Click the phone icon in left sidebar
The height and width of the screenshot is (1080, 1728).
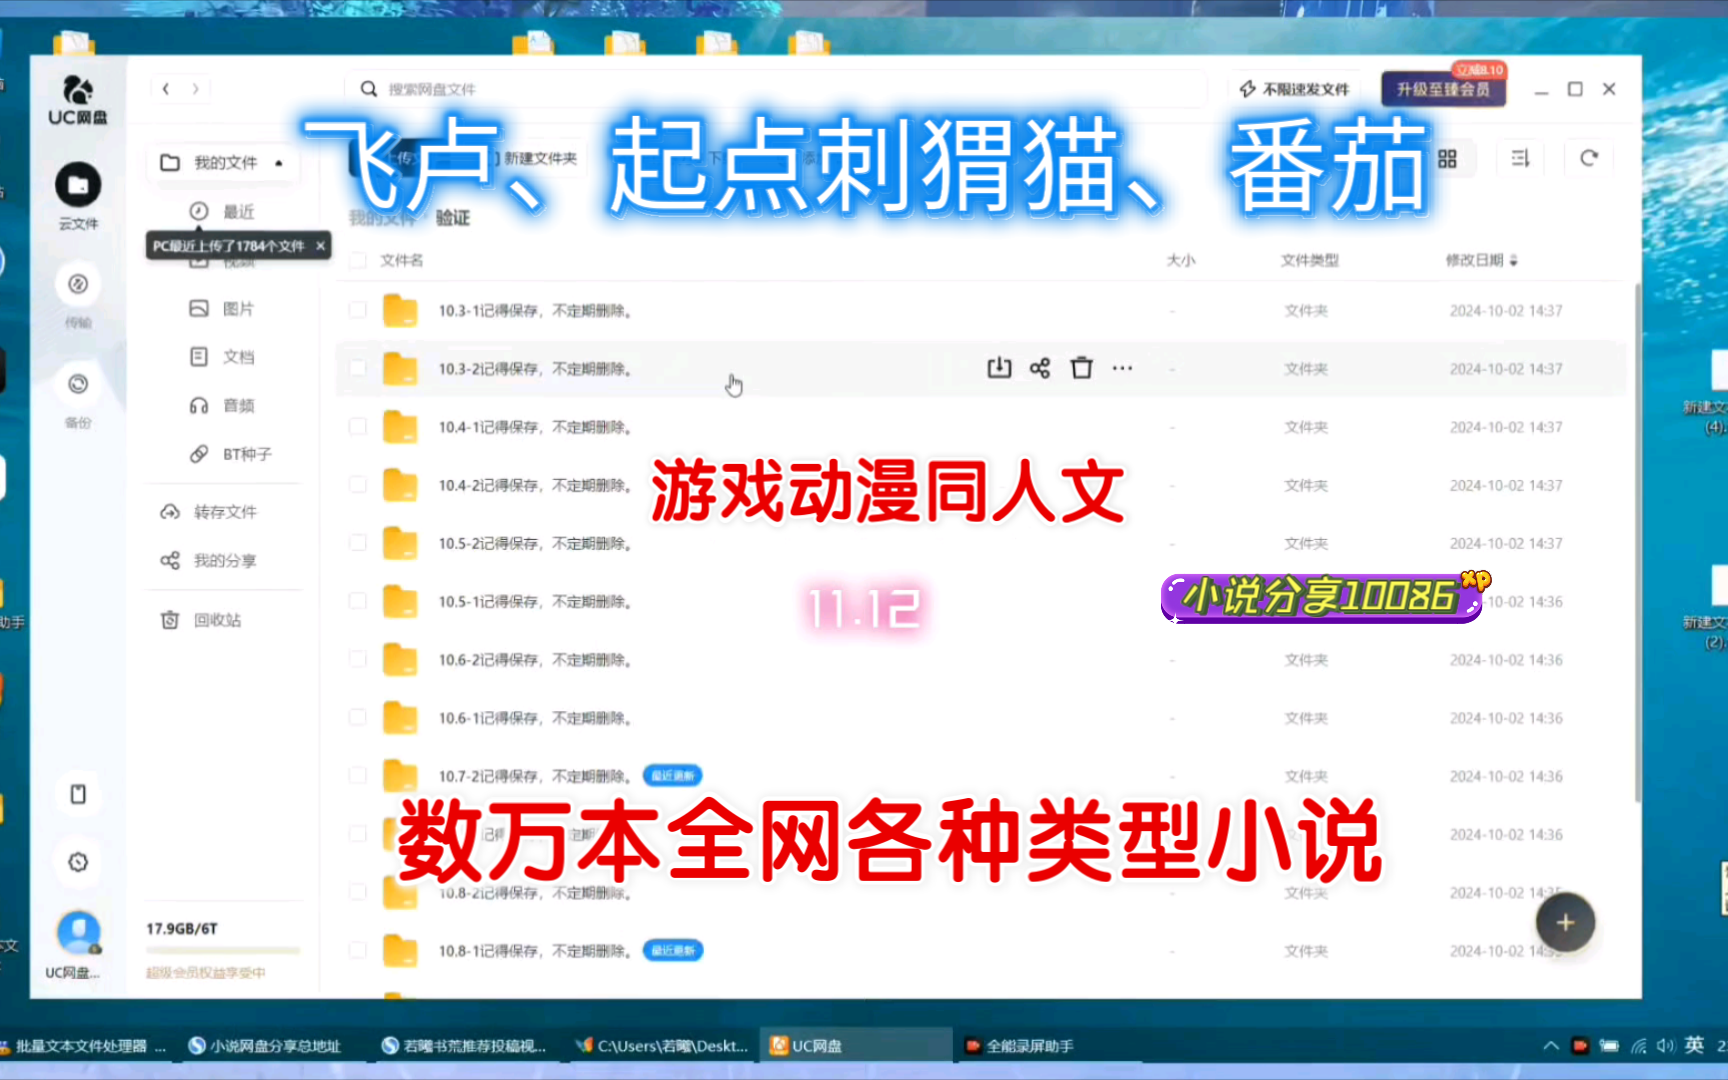pyautogui.click(x=78, y=794)
